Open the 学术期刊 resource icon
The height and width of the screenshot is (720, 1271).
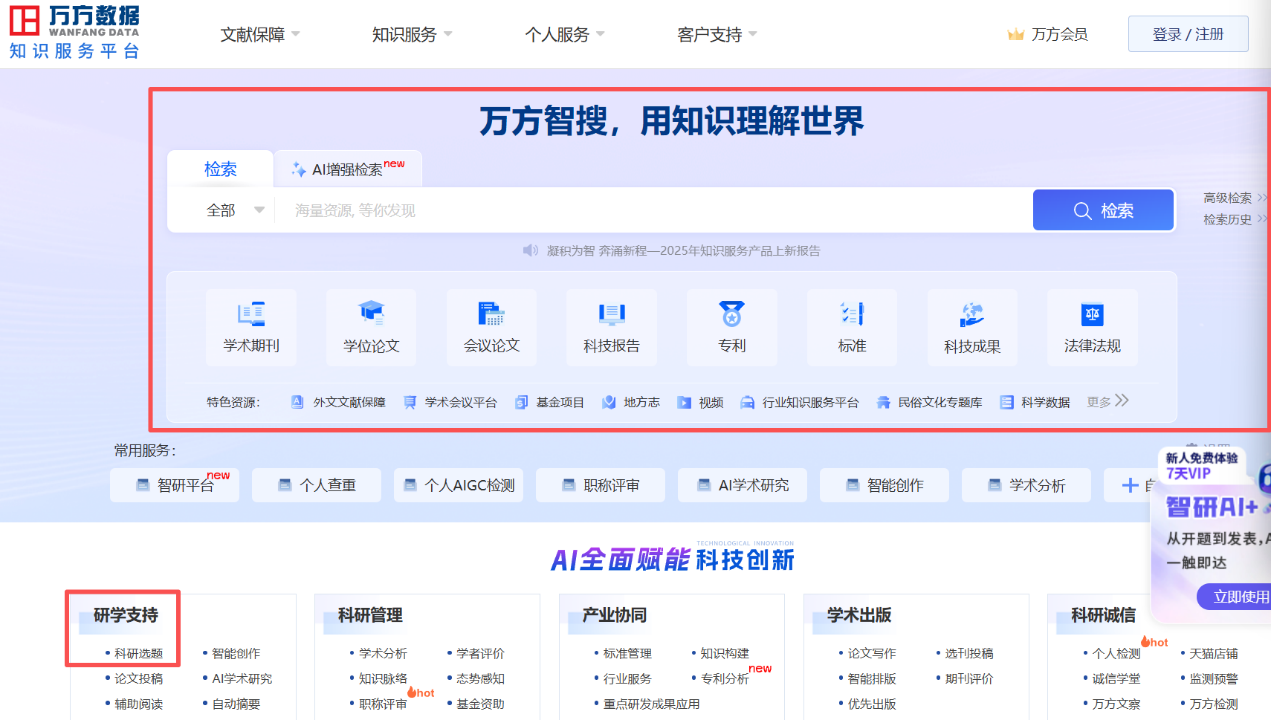tap(251, 314)
